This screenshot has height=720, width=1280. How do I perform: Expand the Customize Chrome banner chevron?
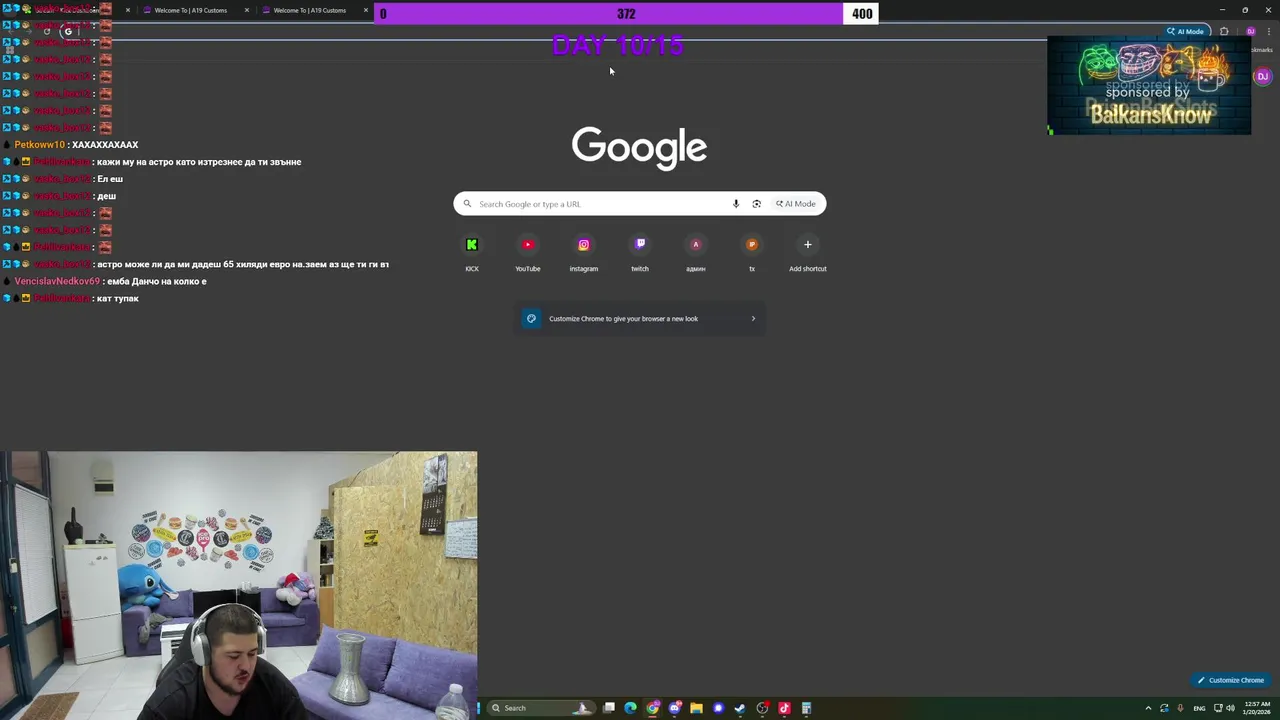point(753,319)
